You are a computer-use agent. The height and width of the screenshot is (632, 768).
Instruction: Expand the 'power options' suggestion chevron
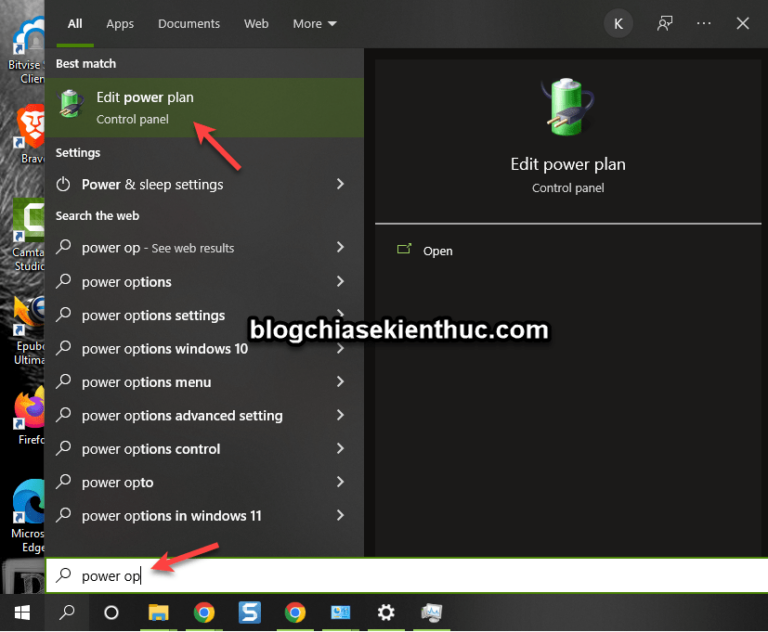(340, 282)
